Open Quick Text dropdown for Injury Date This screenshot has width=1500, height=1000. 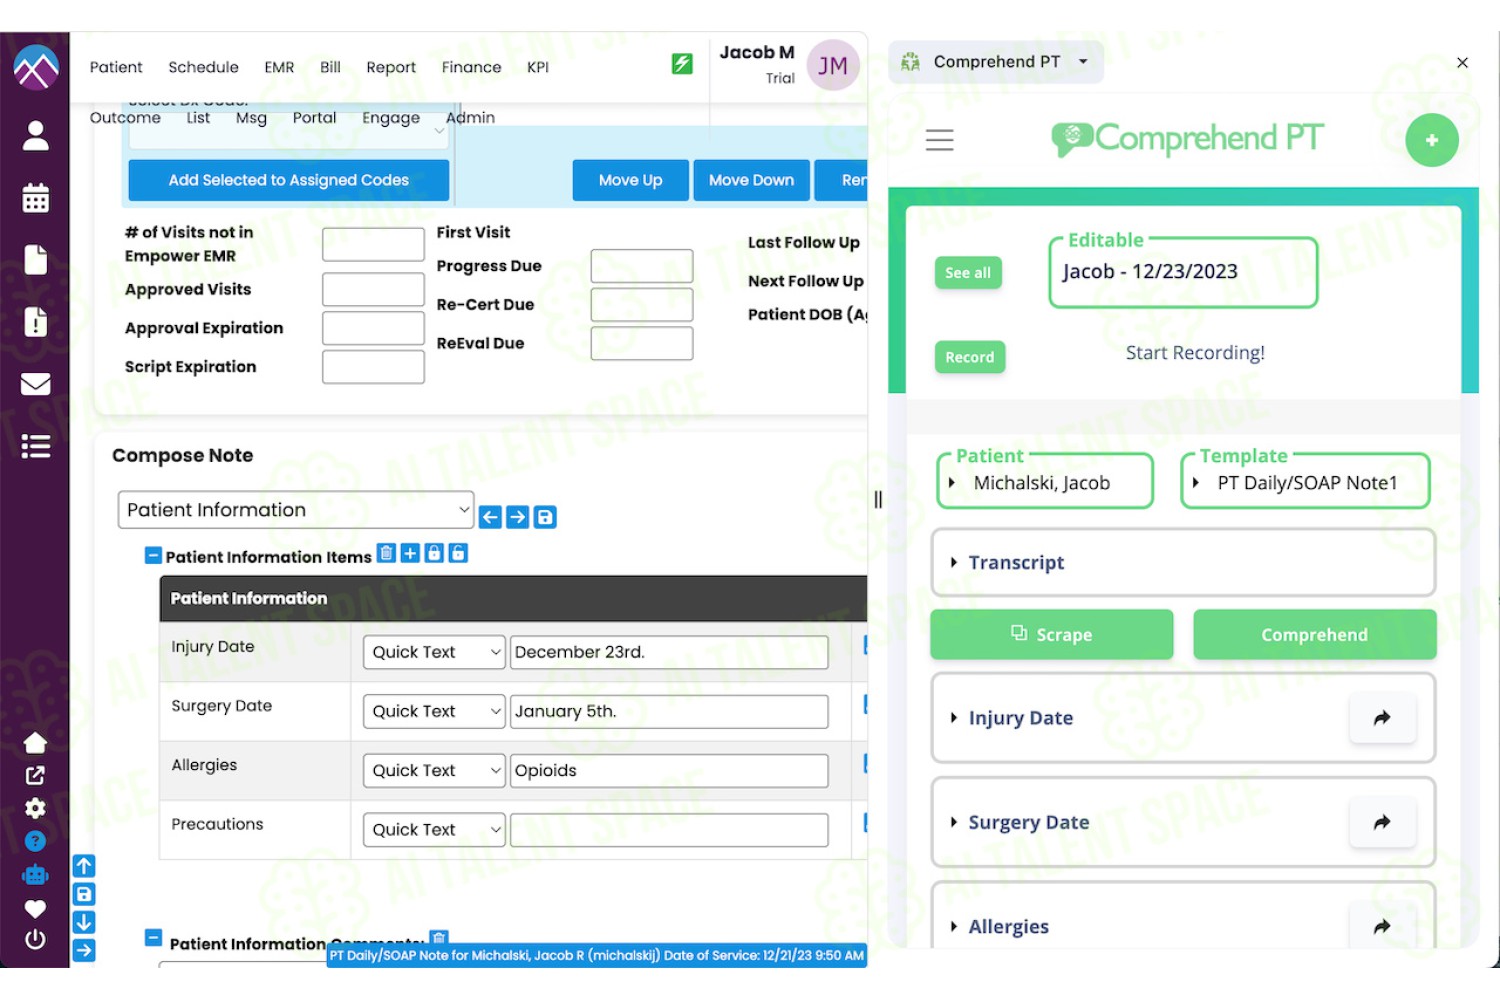[434, 652]
